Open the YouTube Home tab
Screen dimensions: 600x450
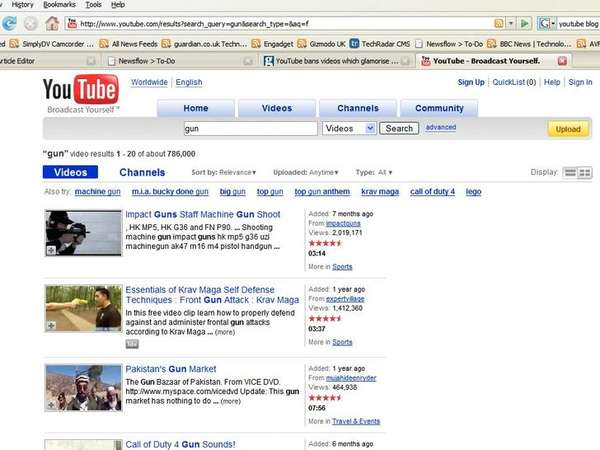tap(196, 108)
